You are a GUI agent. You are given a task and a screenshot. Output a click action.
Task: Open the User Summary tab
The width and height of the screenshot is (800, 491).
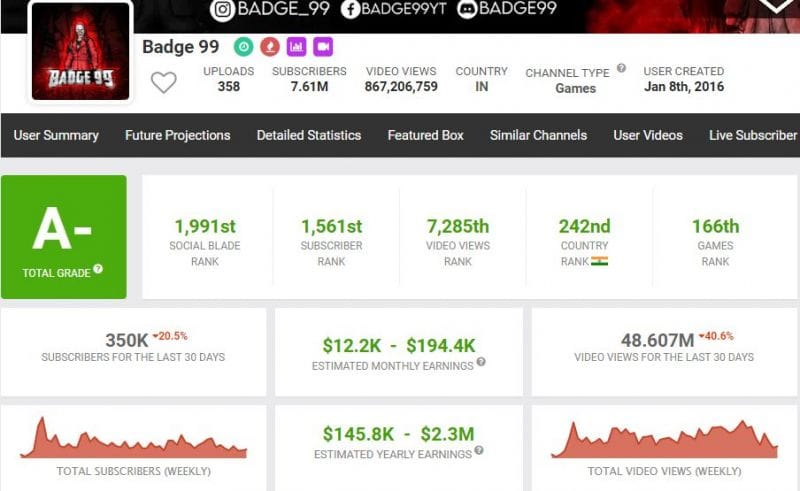tap(56, 135)
